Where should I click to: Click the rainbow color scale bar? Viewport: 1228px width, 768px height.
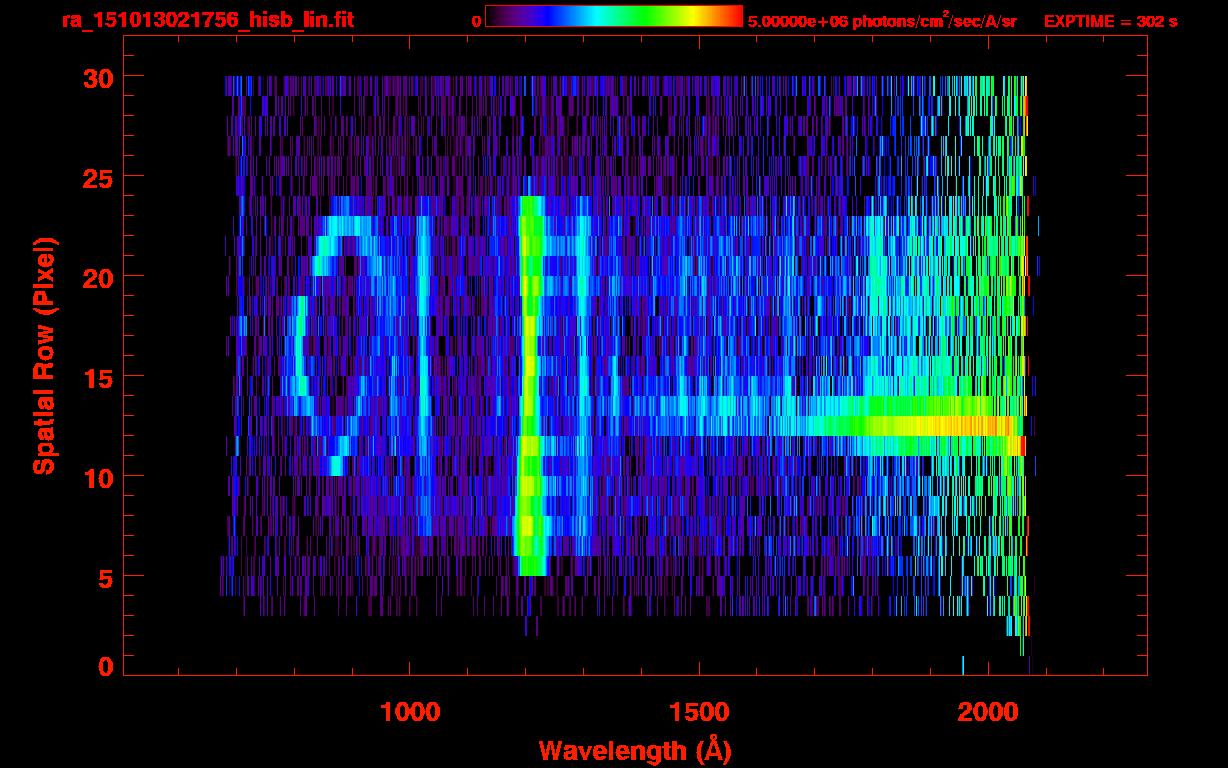pos(613,16)
